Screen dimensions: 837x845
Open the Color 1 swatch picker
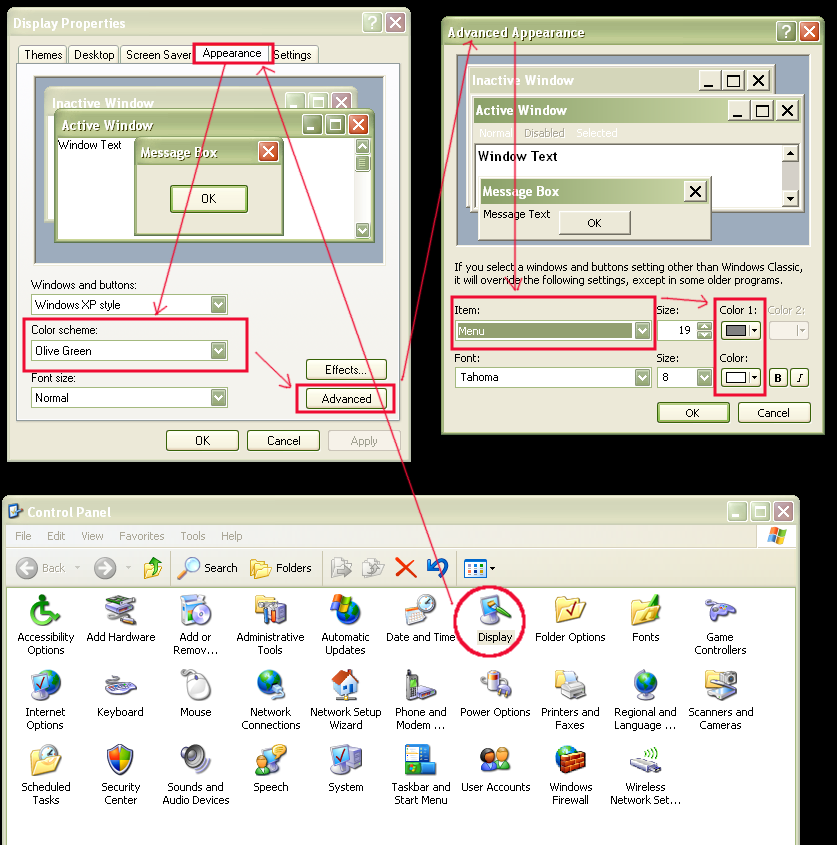740,331
